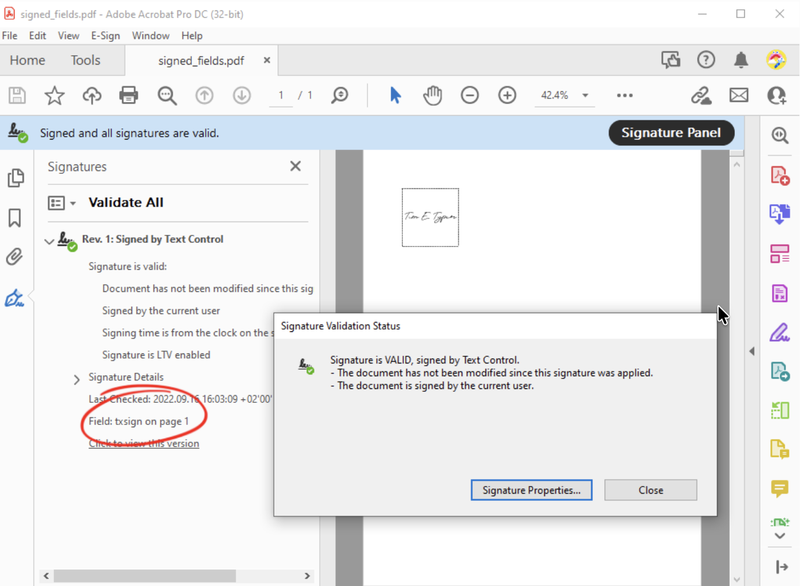Screen dimensions: 800x586
Task: Open the signatures panel pen icon
Action: pyautogui.click(x=14, y=298)
